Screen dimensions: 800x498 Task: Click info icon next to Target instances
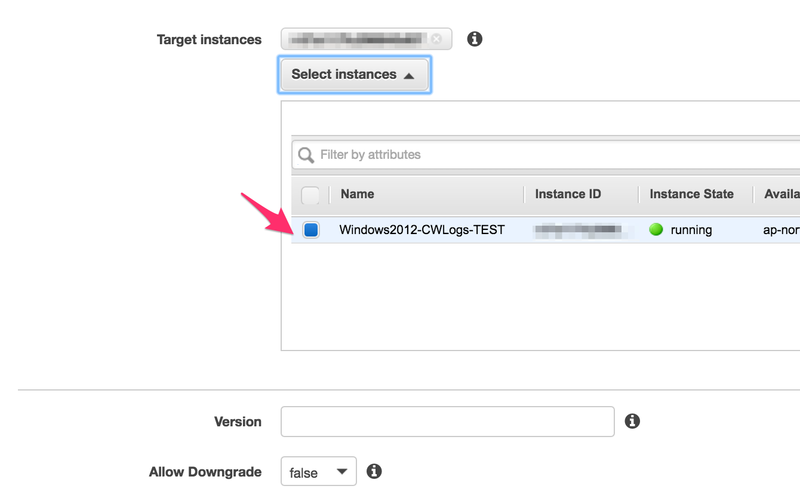(474, 39)
